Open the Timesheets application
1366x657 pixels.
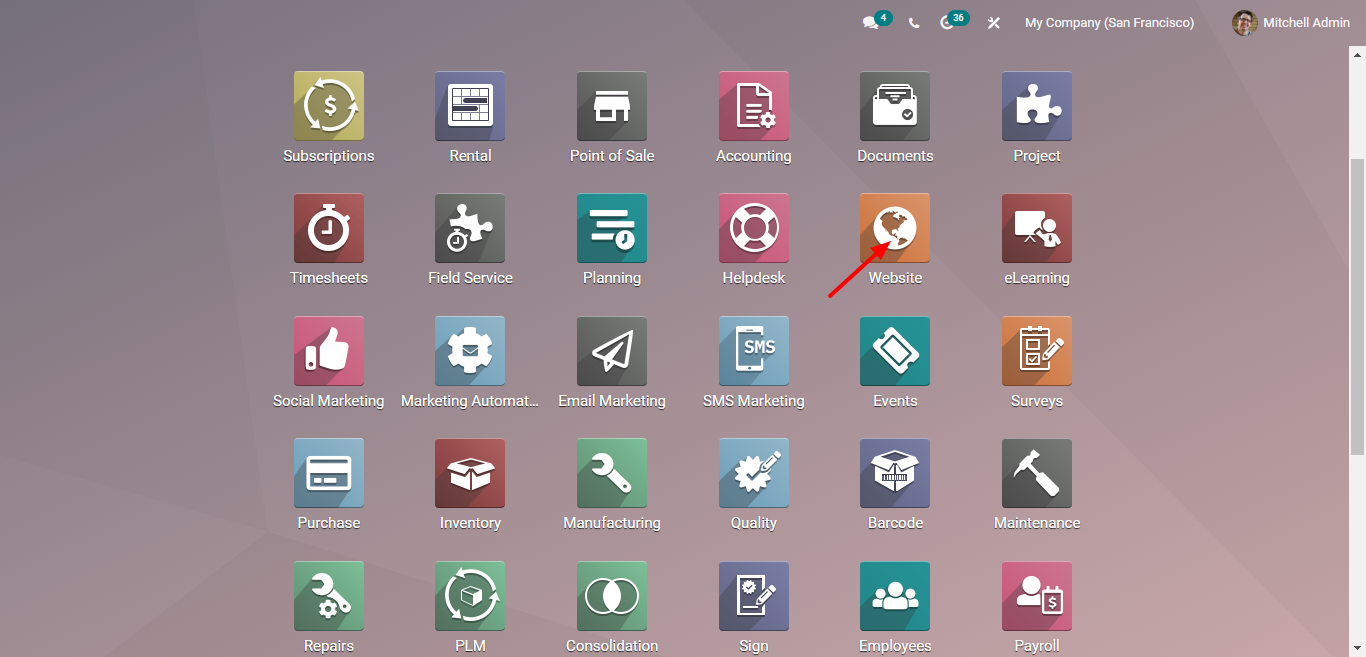pyautogui.click(x=328, y=228)
